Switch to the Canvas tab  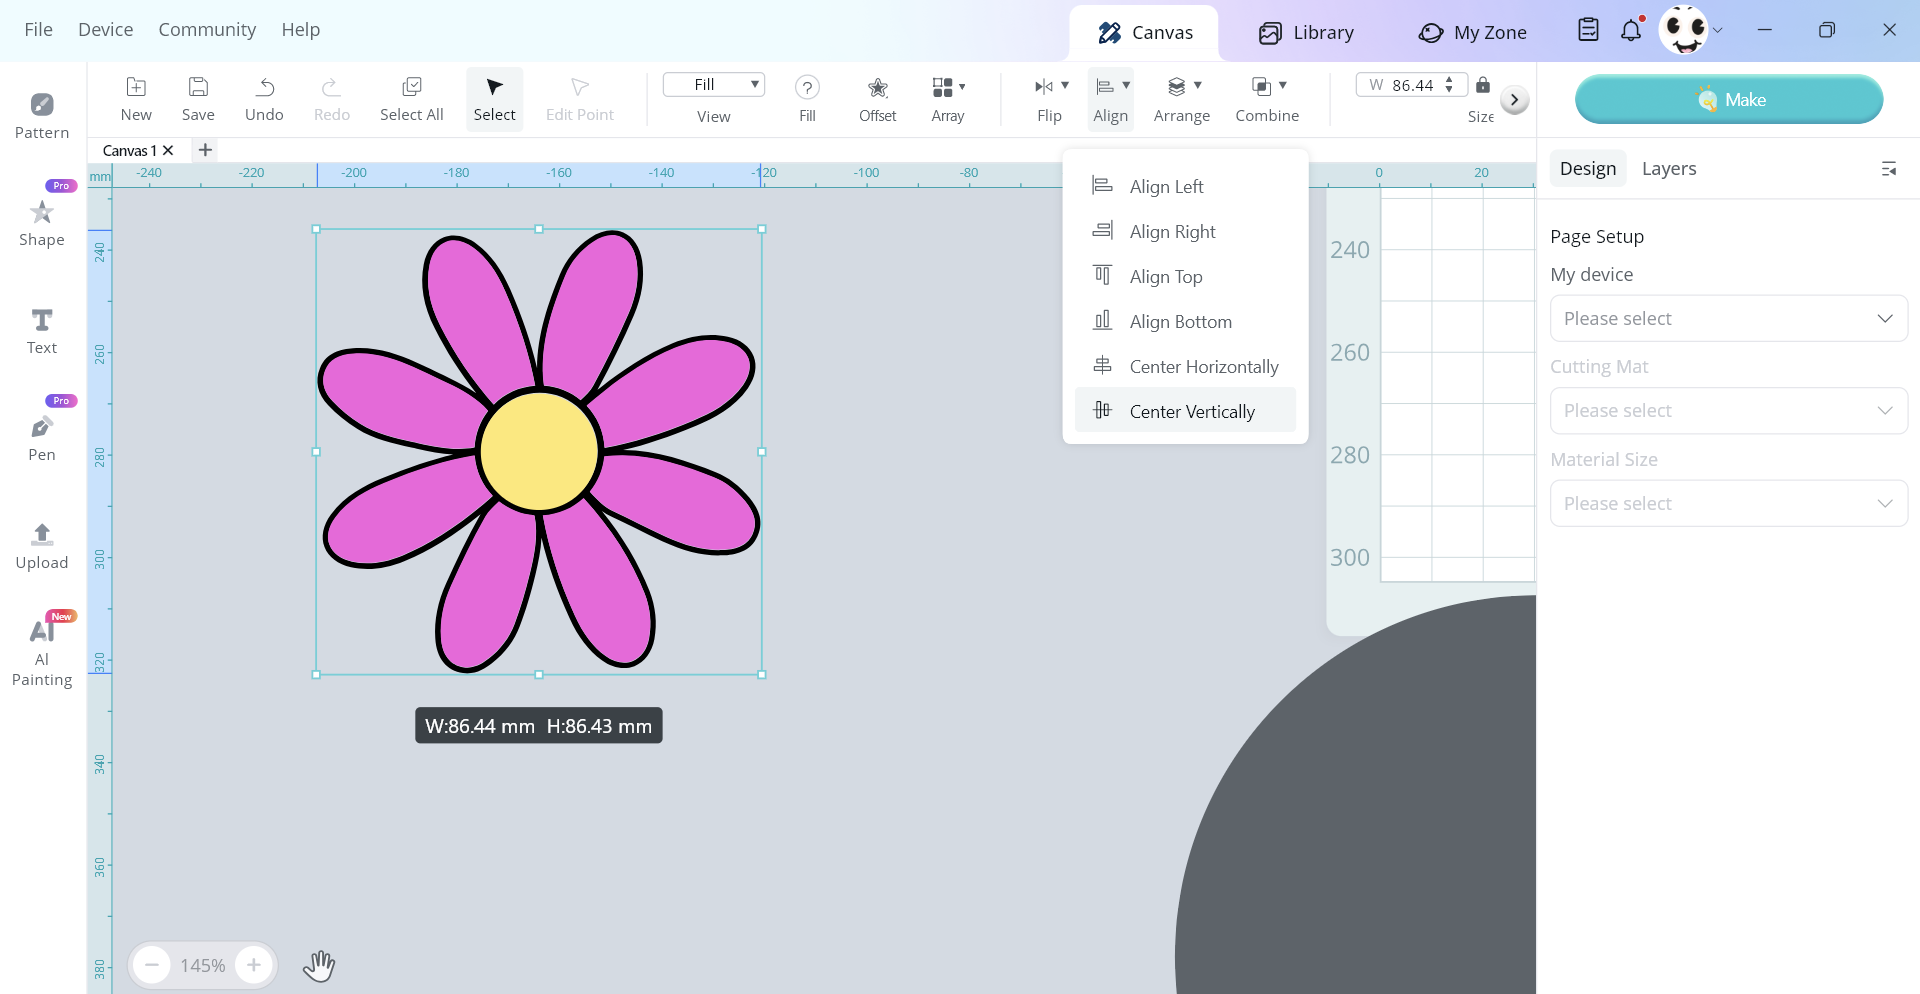(1144, 33)
